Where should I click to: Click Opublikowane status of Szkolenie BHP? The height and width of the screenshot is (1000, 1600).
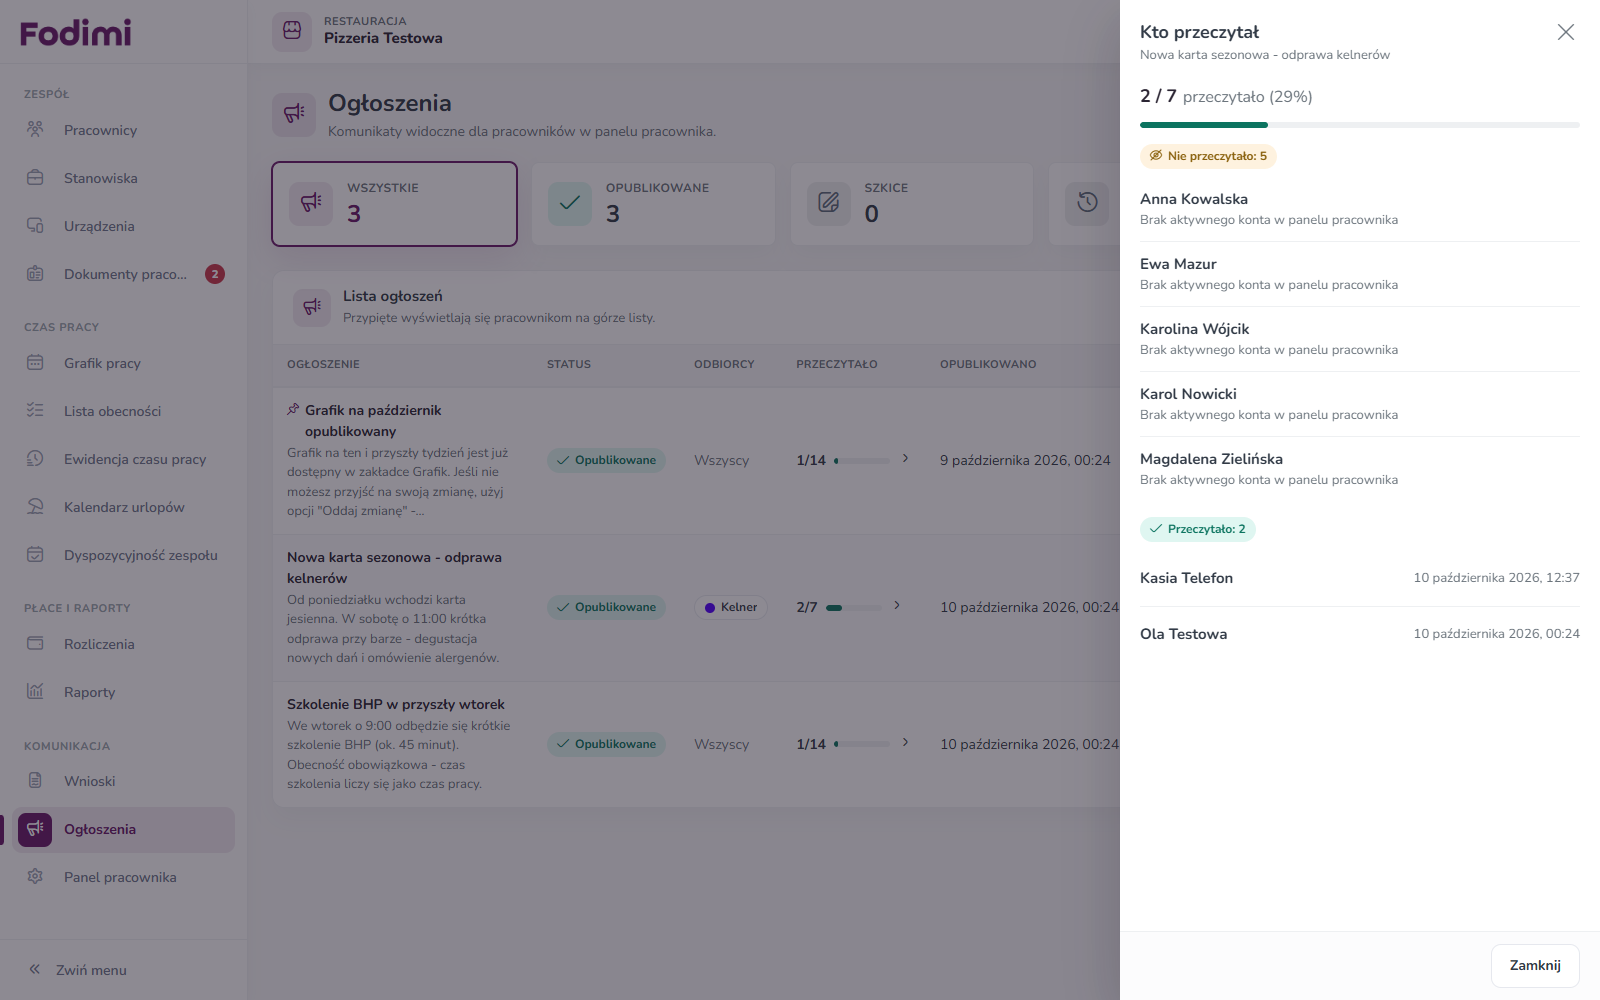pyautogui.click(x=606, y=744)
